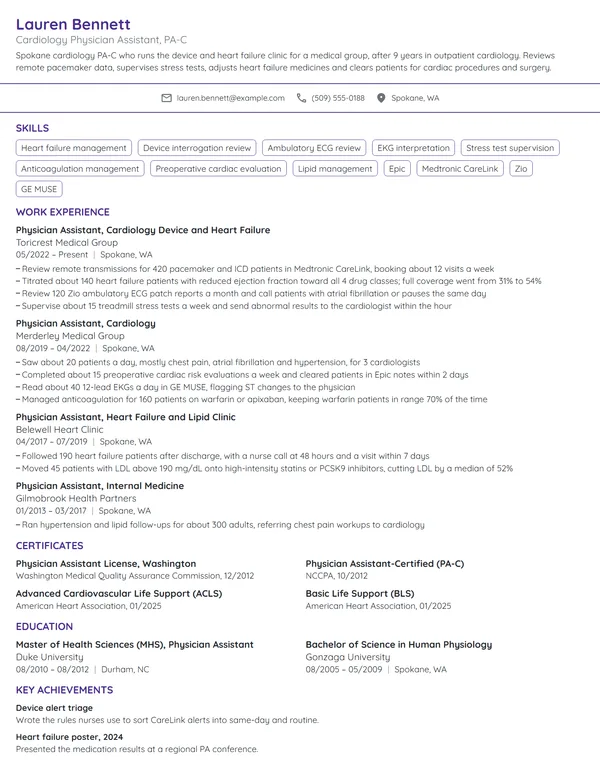Click the NCCPA, 10/2012 issuer line
The height and width of the screenshot is (776, 600).
pyautogui.click(x=337, y=576)
